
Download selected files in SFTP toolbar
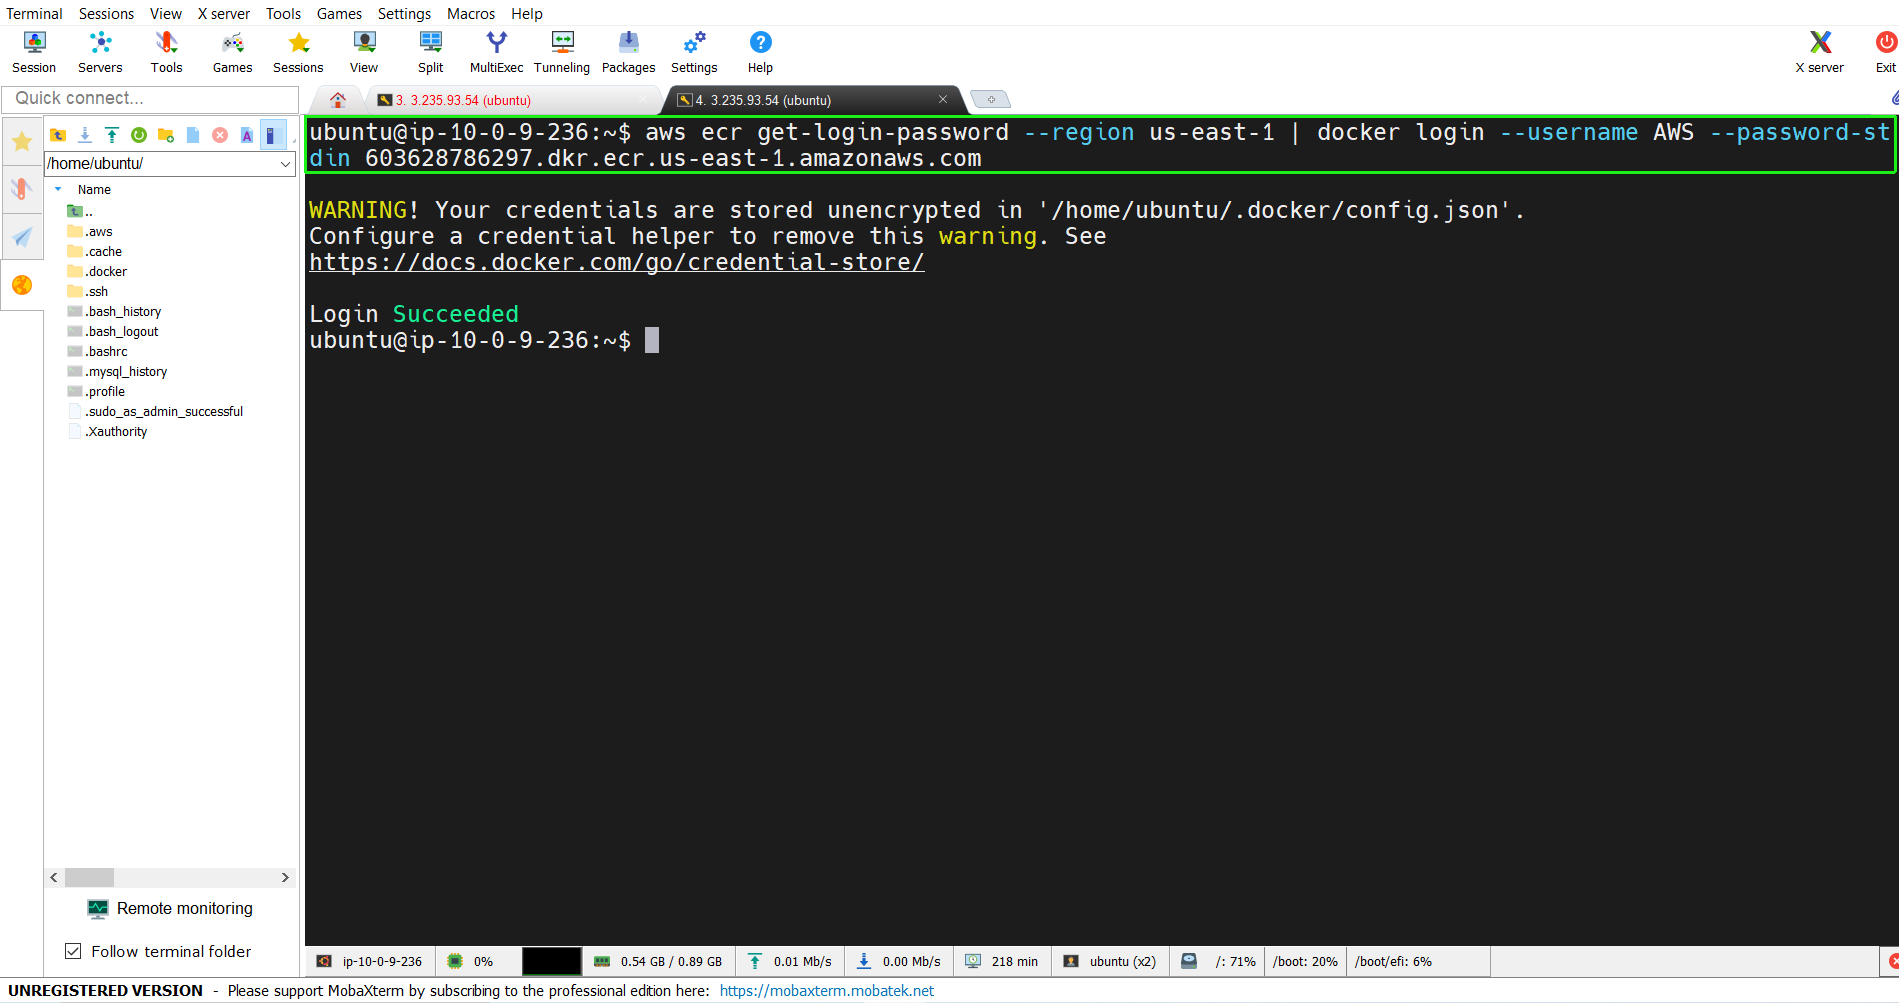click(85, 135)
